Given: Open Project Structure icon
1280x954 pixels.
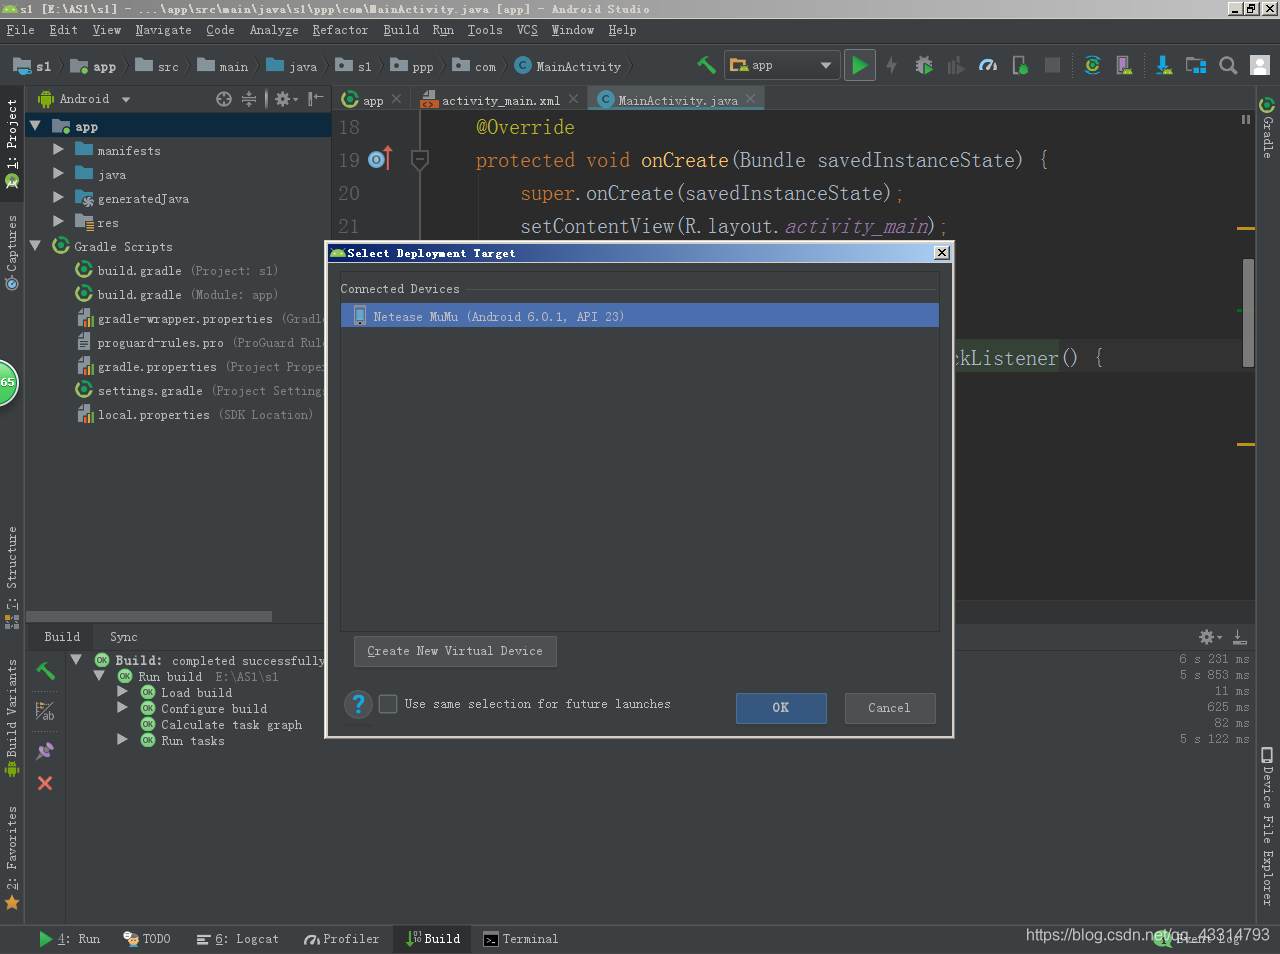Looking at the screenshot, I should pyautogui.click(x=1196, y=65).
